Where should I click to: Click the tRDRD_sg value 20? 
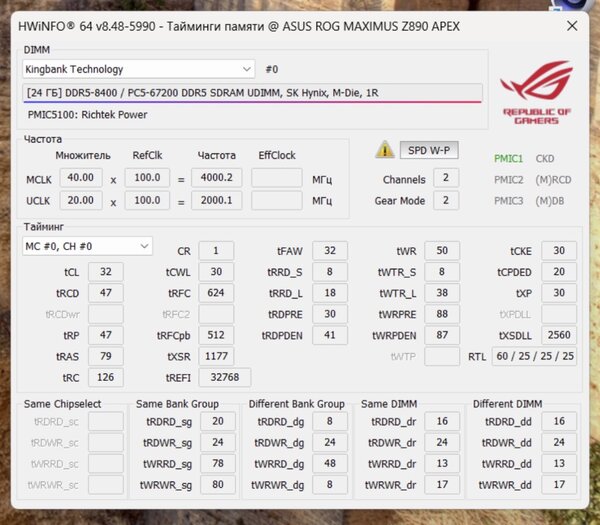click(x=218, y=421)
